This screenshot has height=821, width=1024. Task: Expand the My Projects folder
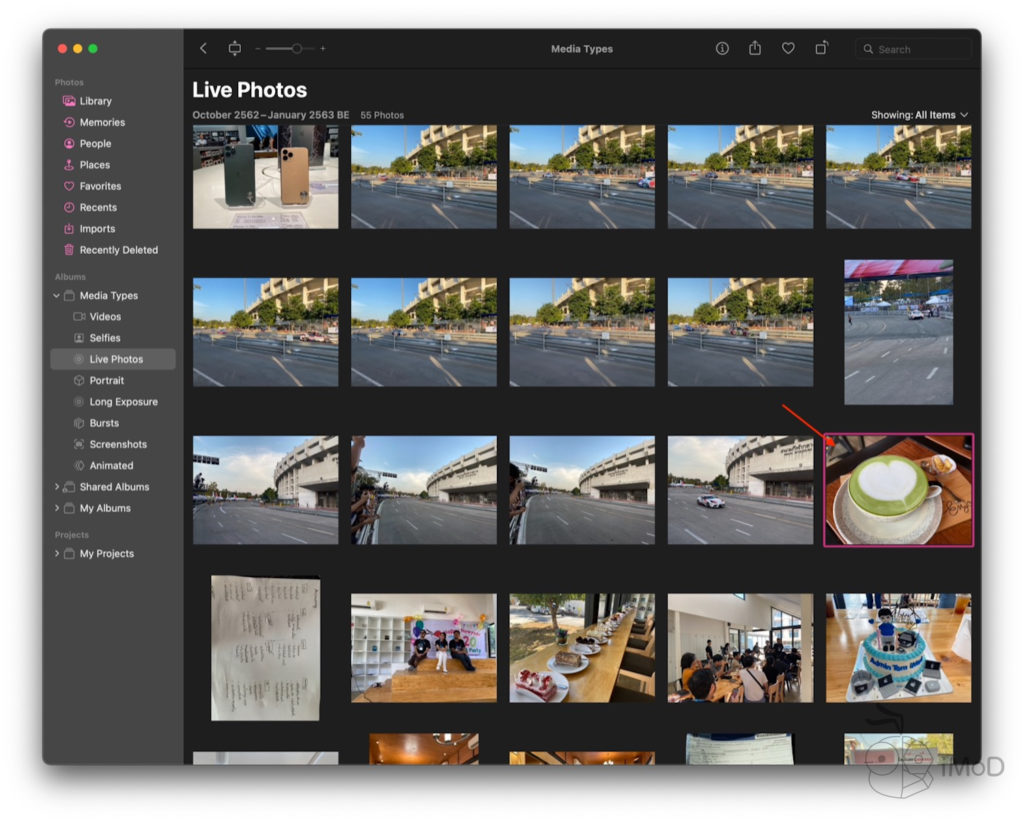(x=57, y=554)
